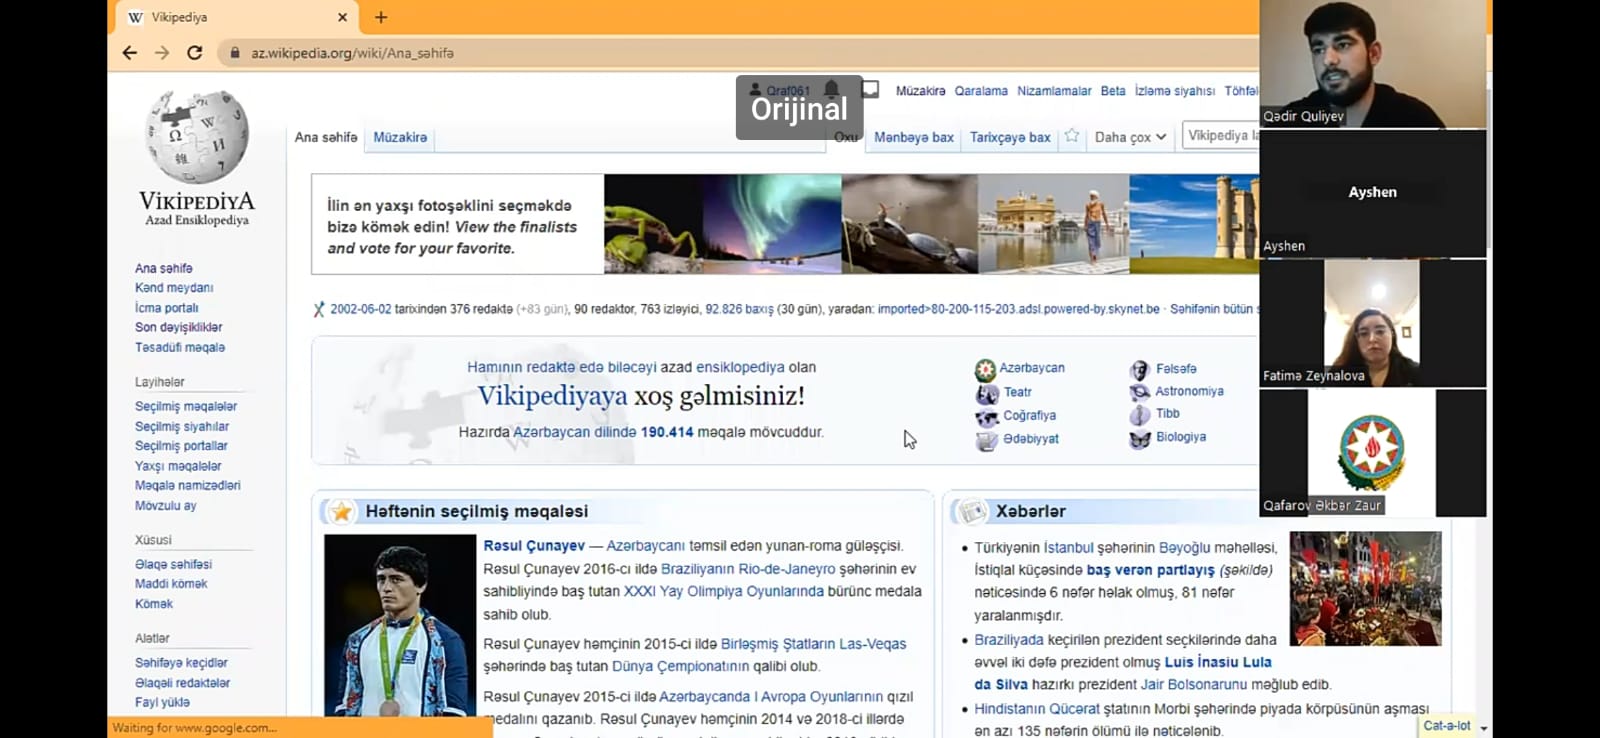The width and height of the screenshot is (1600, 738).
Task: Click the Biologiya portal butterfly icon
Action: (1140, 439)
